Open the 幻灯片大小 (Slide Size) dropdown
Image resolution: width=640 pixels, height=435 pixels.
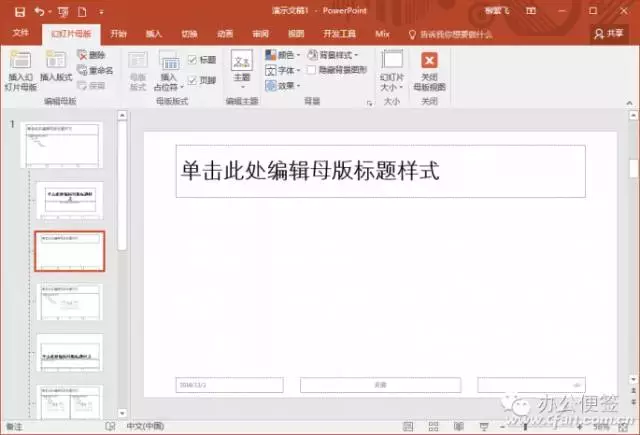click(x=392, y=70)
